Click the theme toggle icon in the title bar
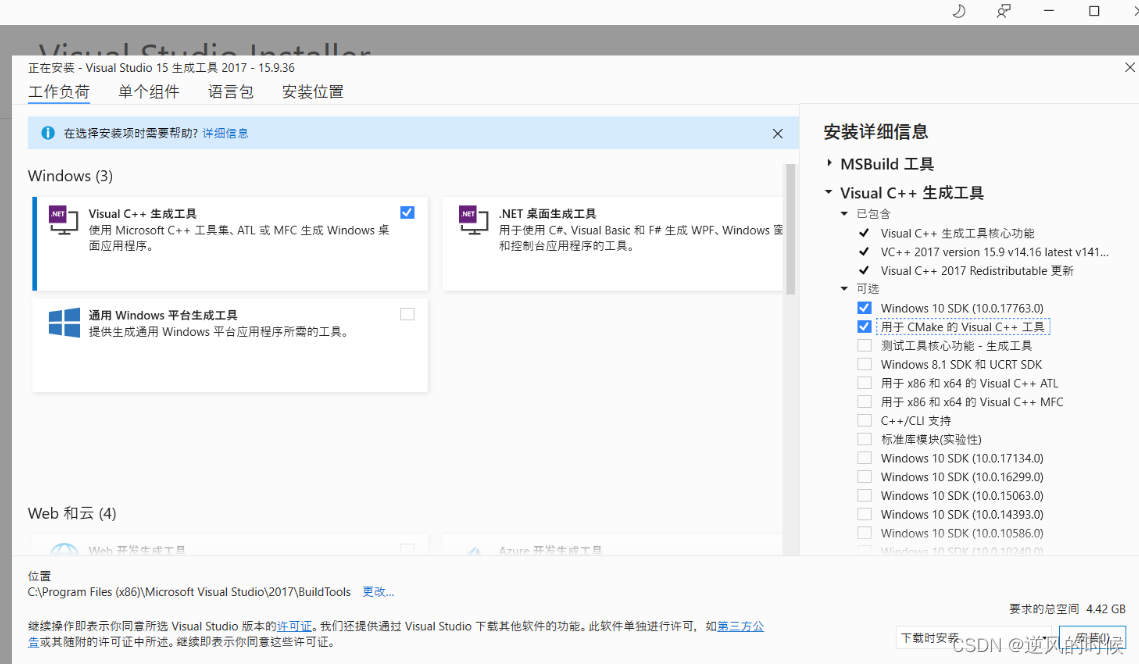Image resolution: width=1139 pixels, height=664 pixels. [x=957, y=11]
